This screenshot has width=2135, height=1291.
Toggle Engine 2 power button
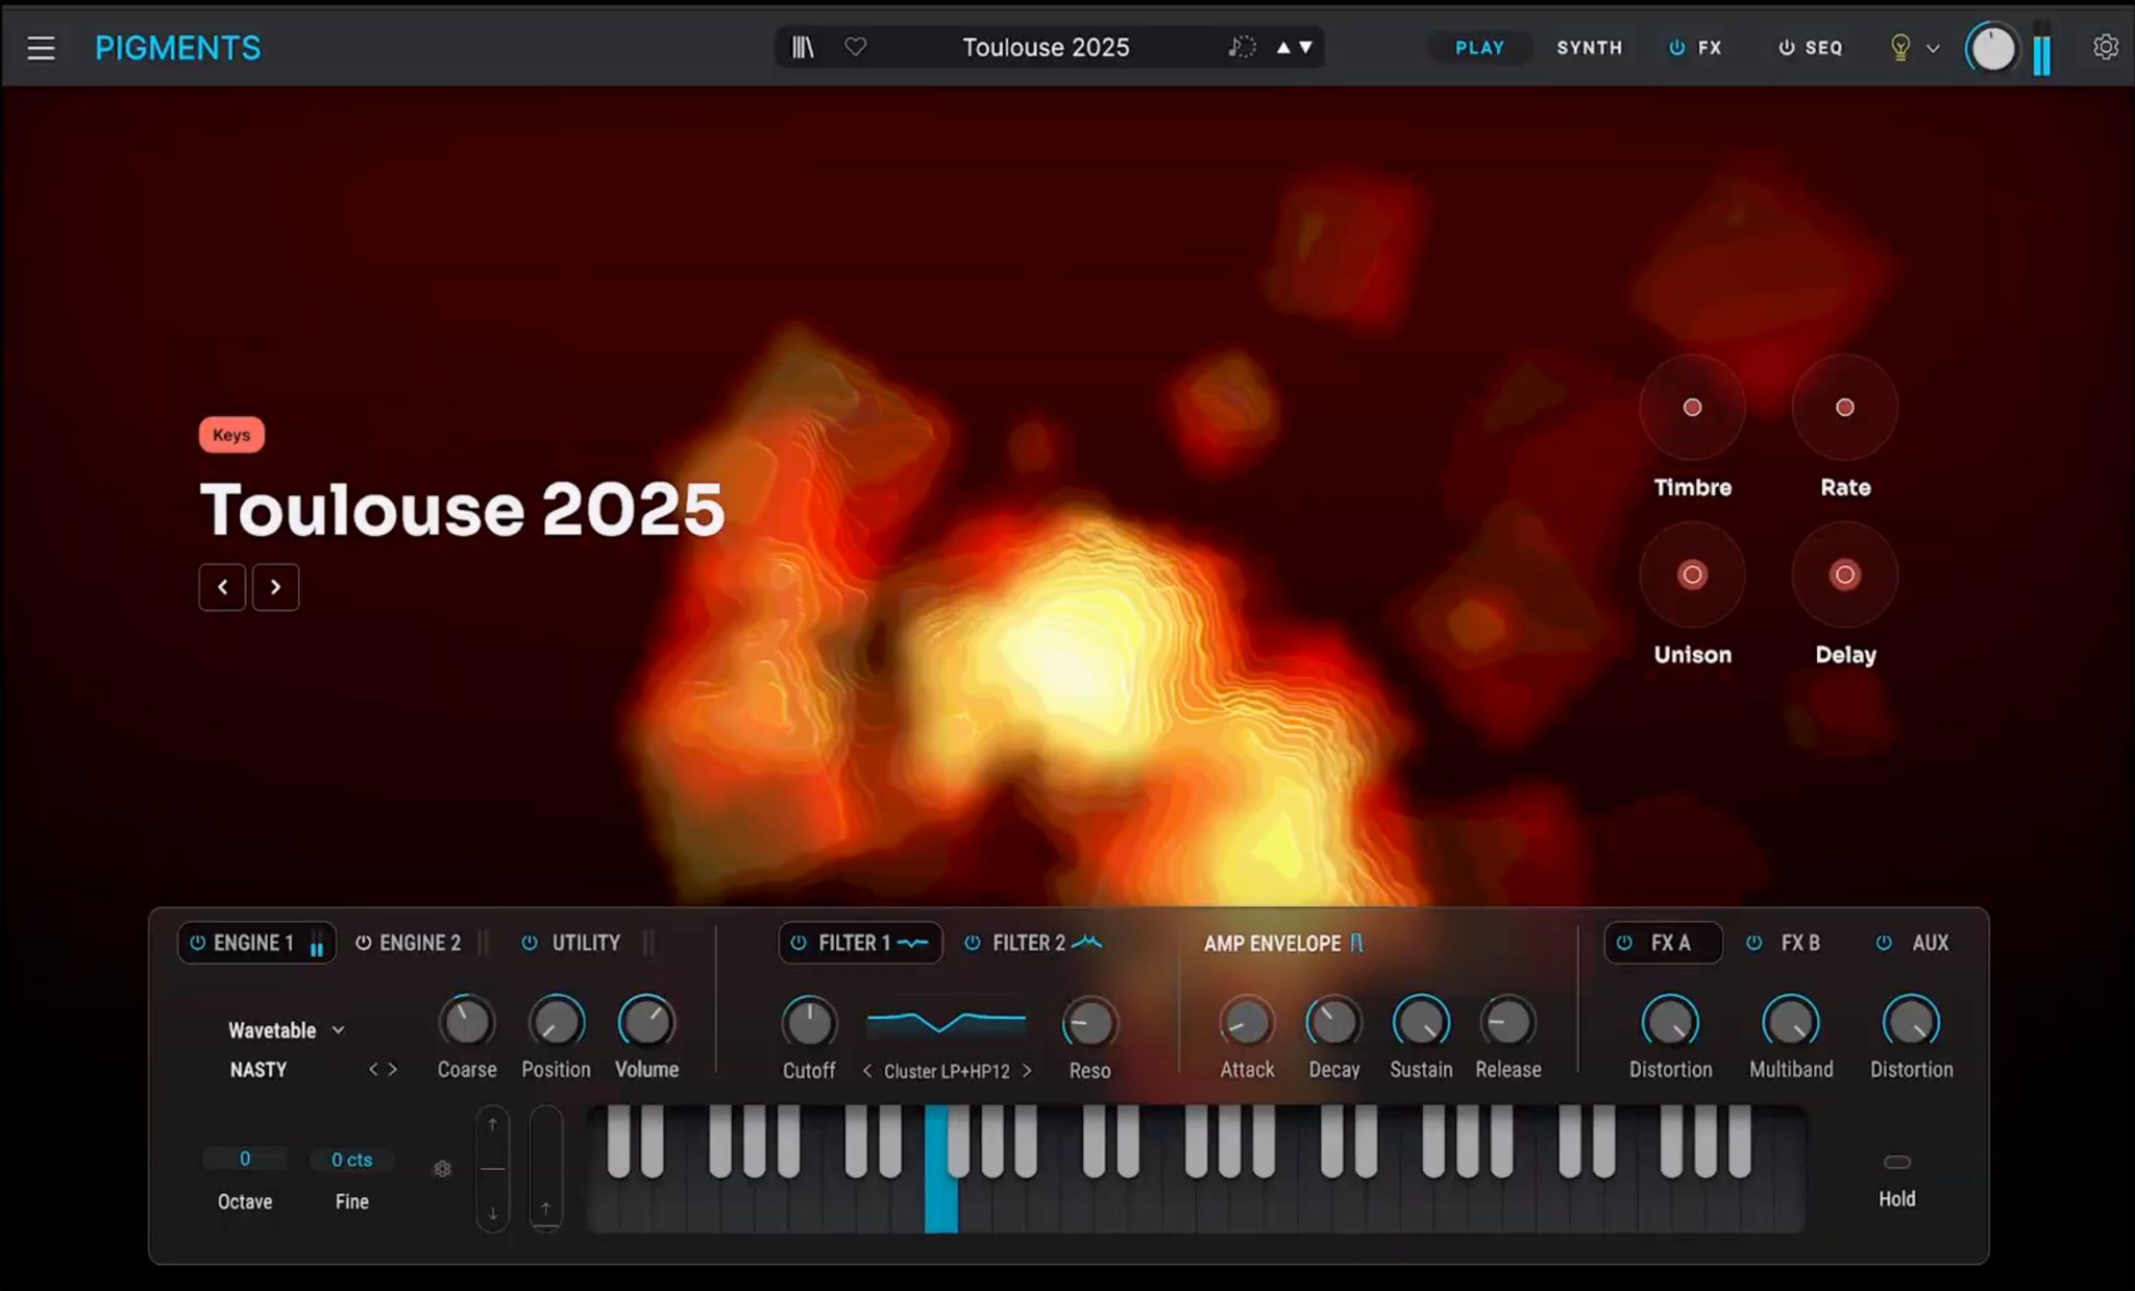pyautogui.click(x=363, y=943)
